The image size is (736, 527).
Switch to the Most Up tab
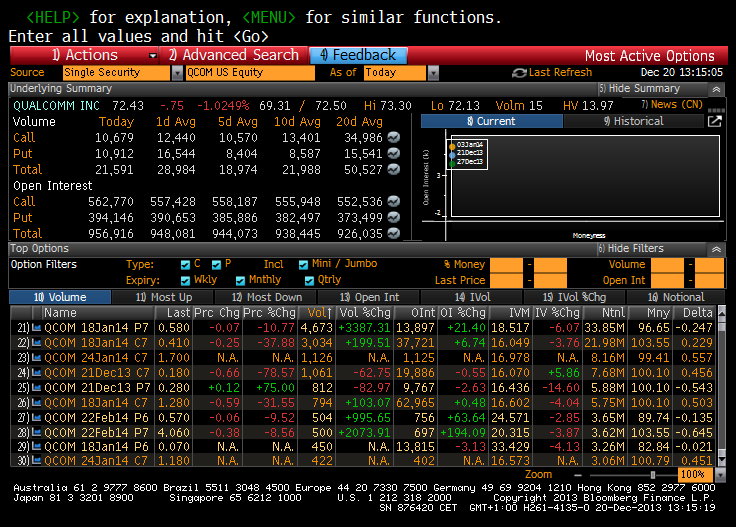(x=163, y=297)
